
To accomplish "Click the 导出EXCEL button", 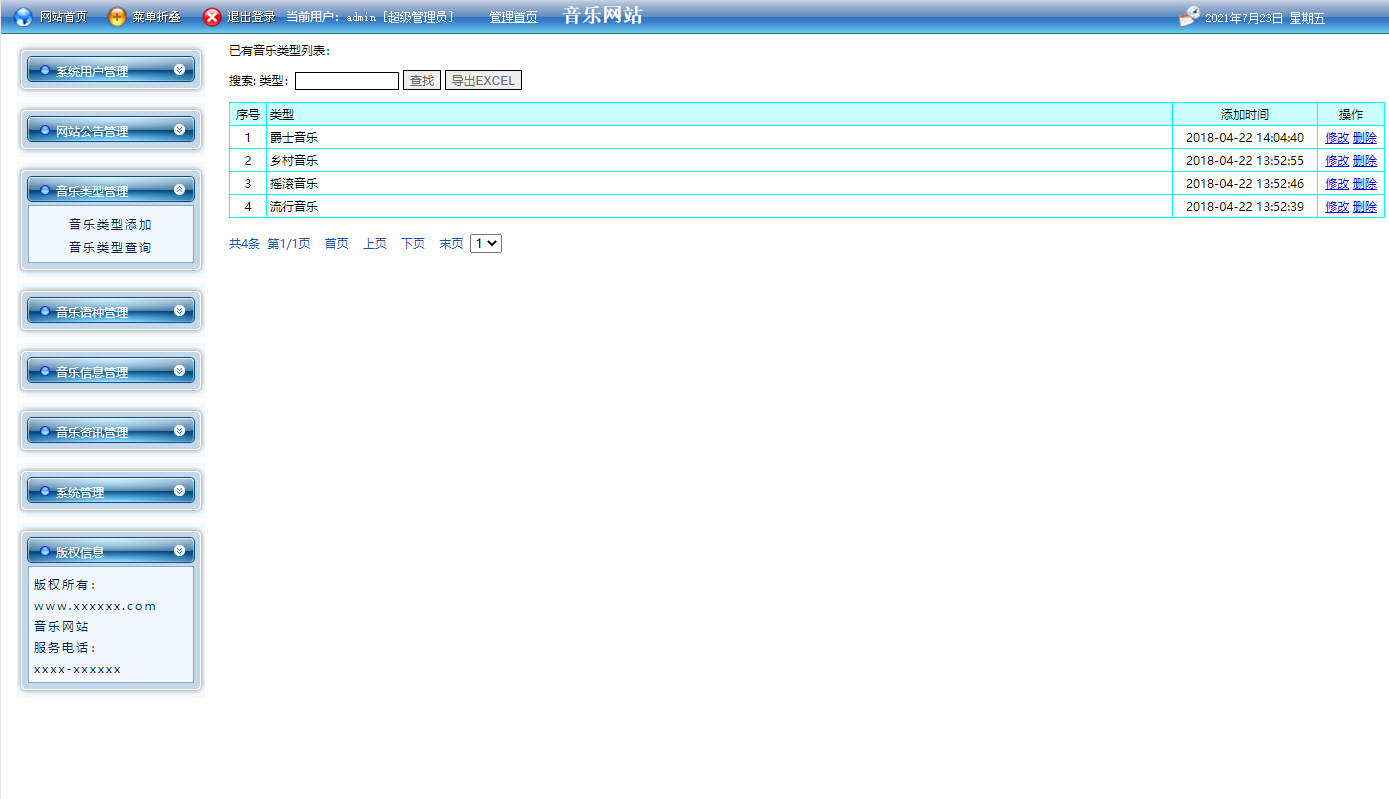I will point(483,81).
